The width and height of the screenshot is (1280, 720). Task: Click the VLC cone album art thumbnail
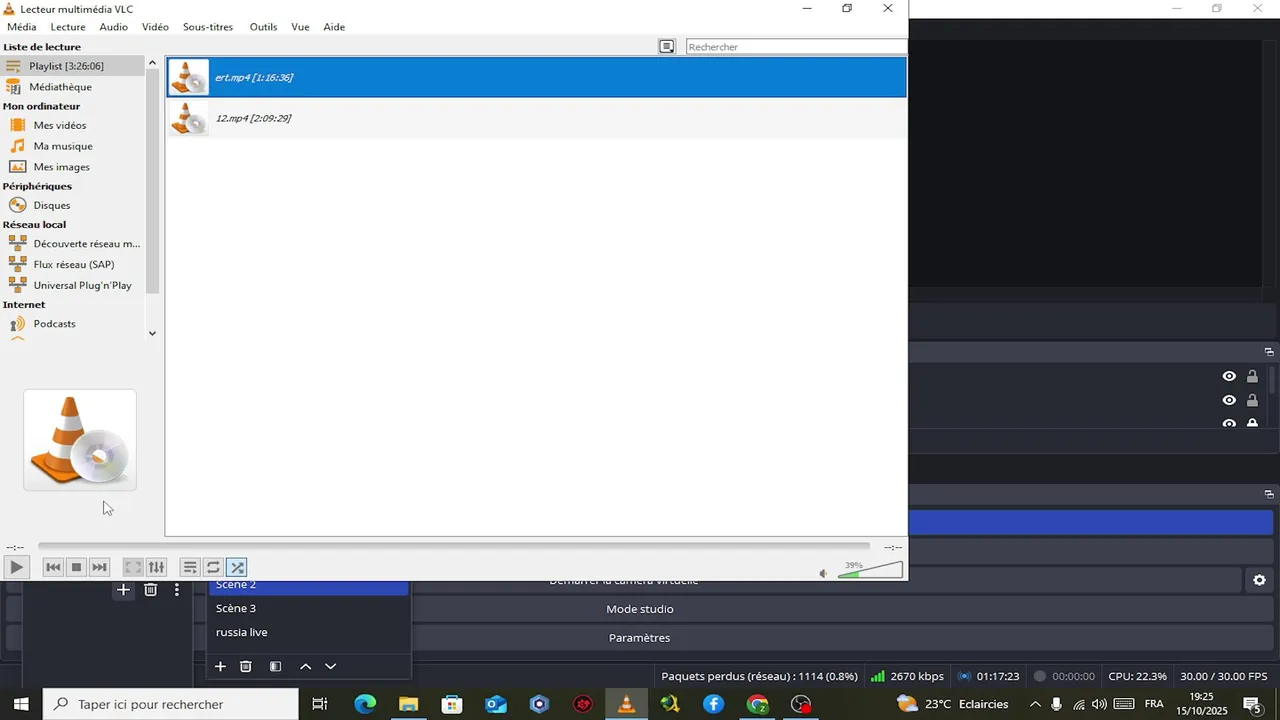point(80,440)
